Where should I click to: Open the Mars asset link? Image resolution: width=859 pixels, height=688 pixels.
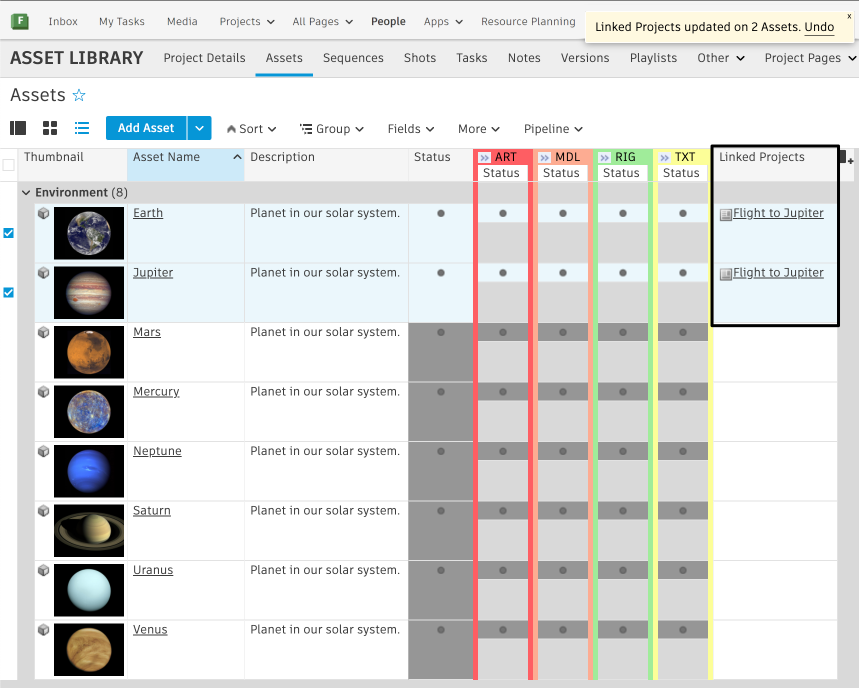pyautogui.click(x=147, y=332)
